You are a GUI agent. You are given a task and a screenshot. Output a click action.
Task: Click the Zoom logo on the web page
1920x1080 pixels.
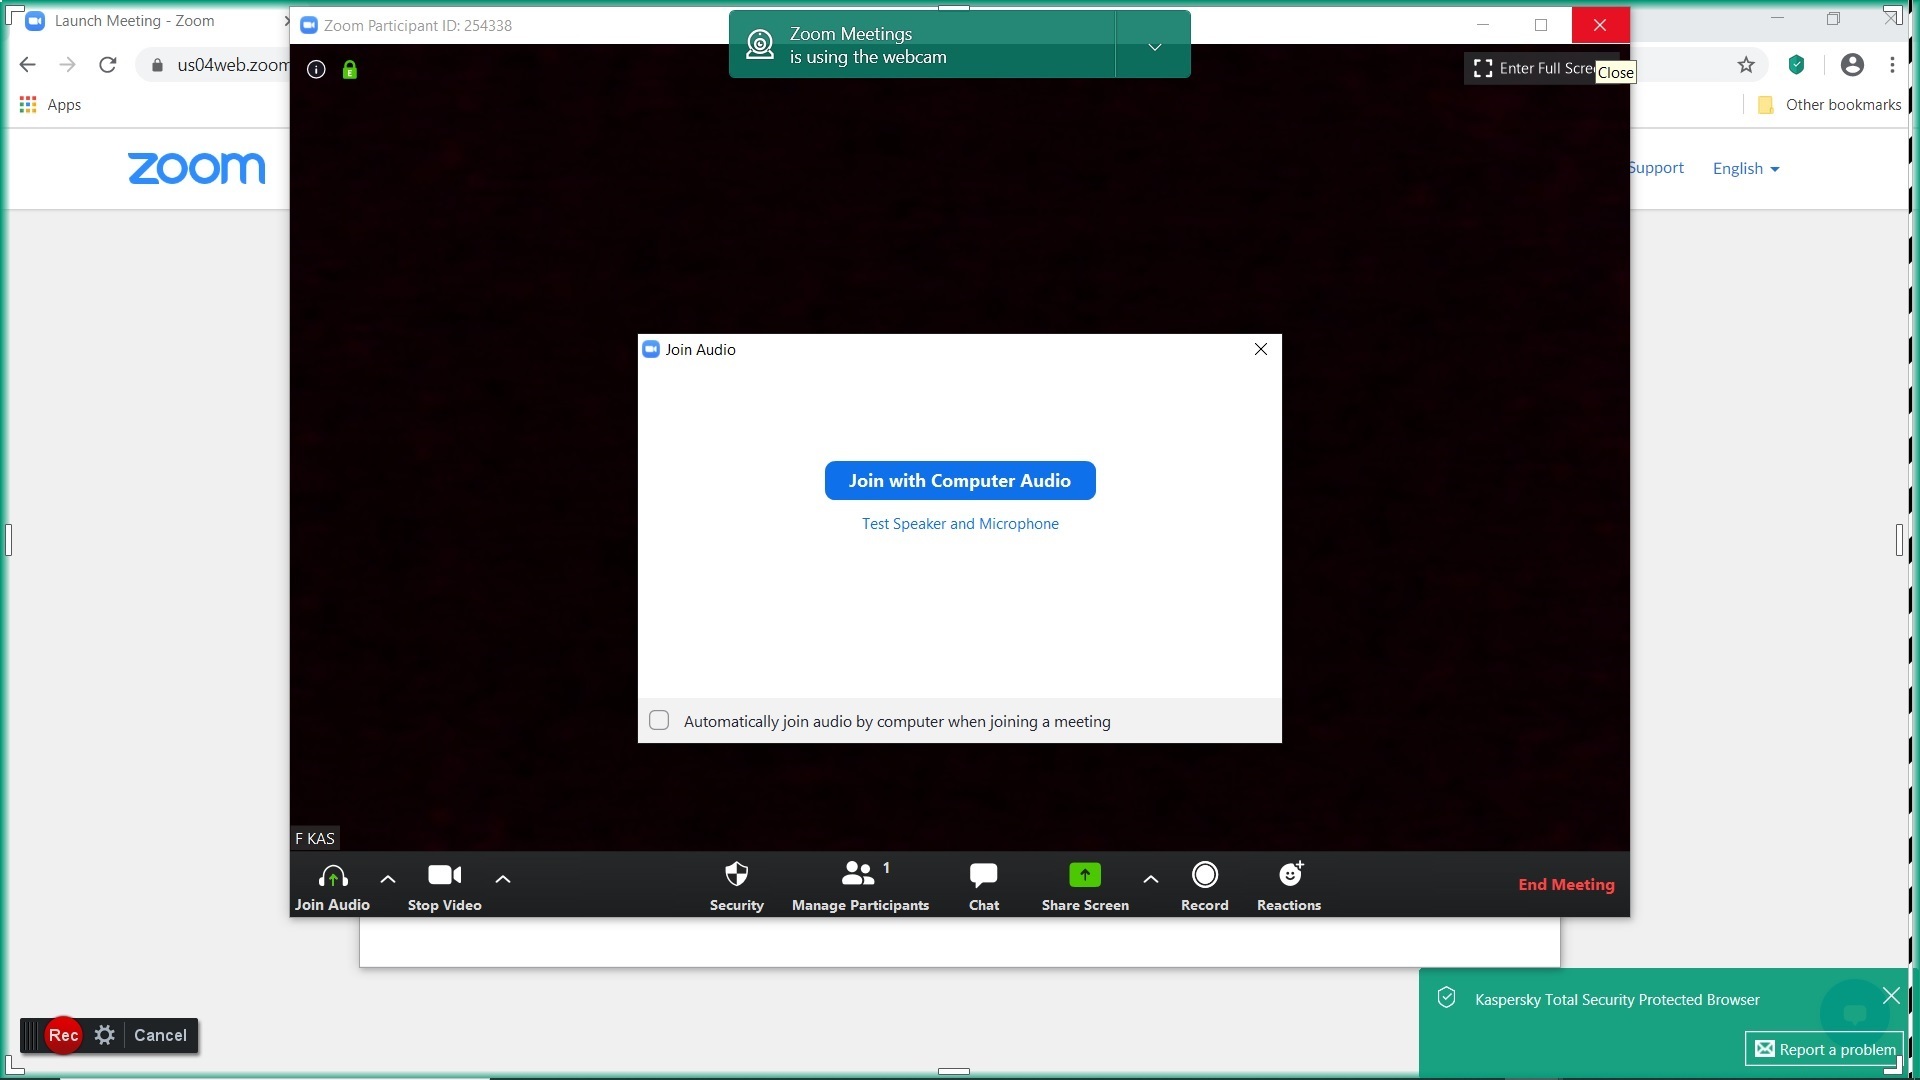pos(197,168)
